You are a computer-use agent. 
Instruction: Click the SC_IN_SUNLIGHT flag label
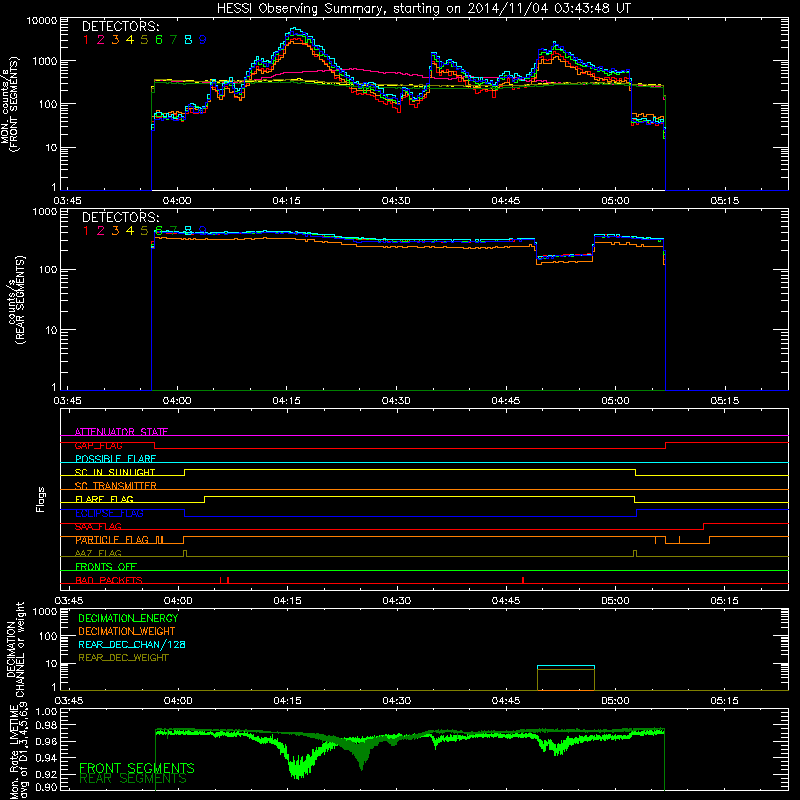[115, 472]
